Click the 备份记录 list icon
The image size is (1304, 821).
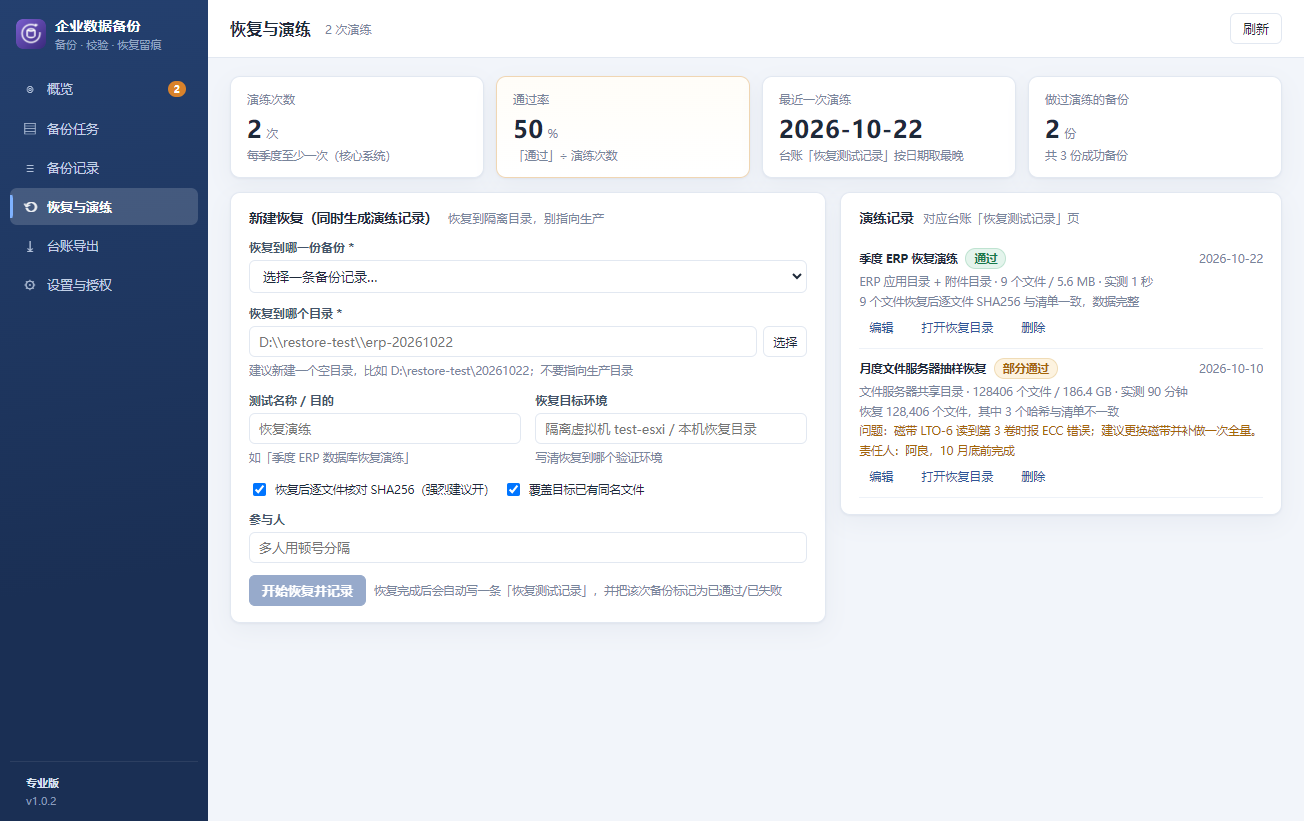pyautogui.click(x=30, y=168)
